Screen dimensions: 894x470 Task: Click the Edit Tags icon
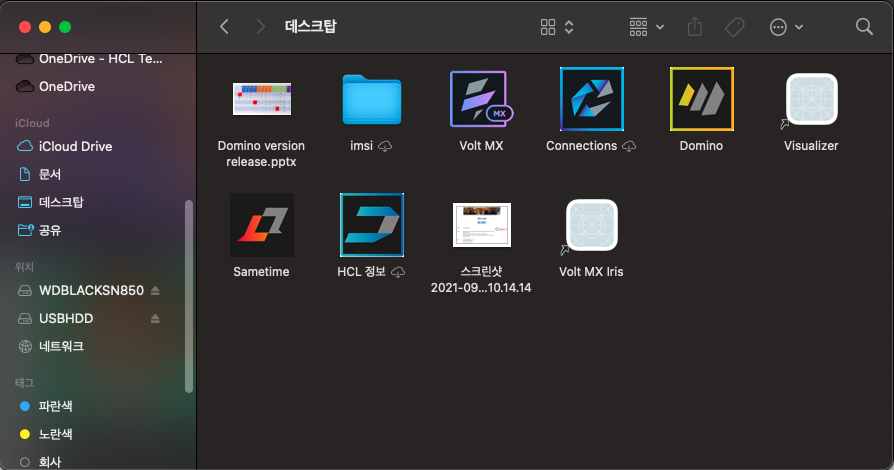(734, 27)
